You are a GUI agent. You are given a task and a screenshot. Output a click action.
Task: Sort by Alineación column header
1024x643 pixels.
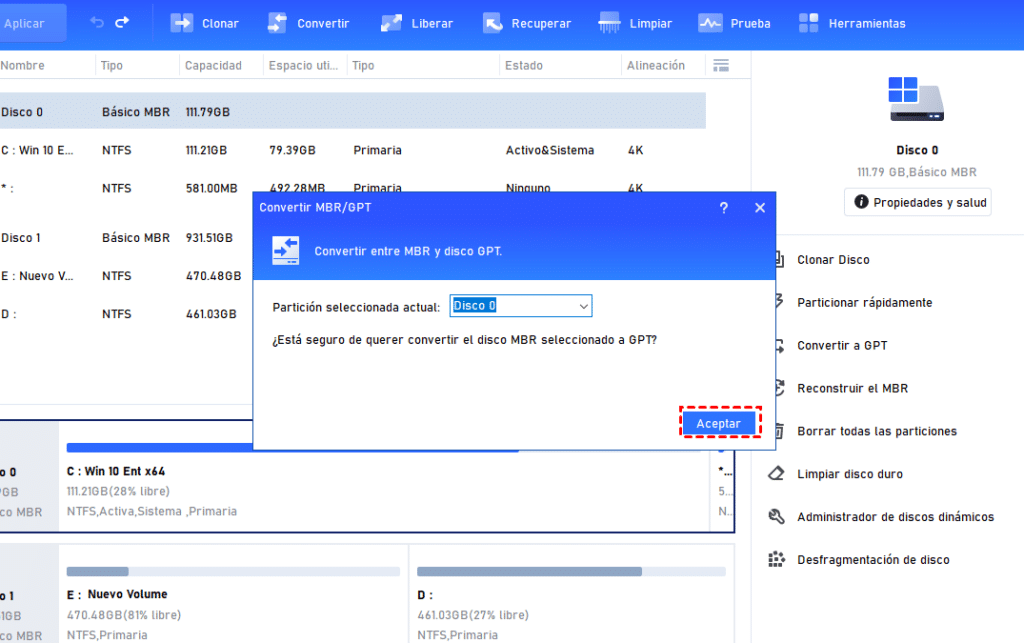(656, 65)
